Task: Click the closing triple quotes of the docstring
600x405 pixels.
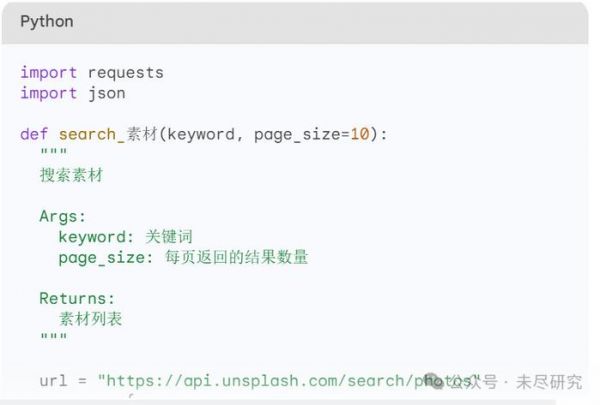Action: 53,339
